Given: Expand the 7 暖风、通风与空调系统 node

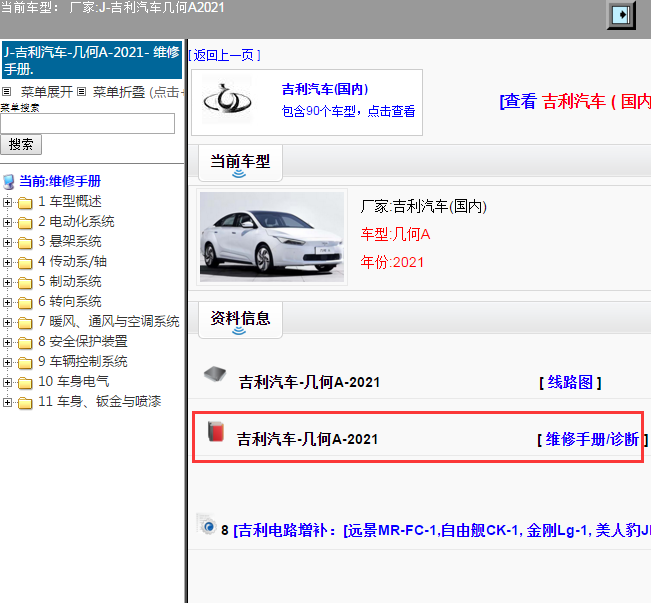Looking at the screenshot, I should [7, 322].
